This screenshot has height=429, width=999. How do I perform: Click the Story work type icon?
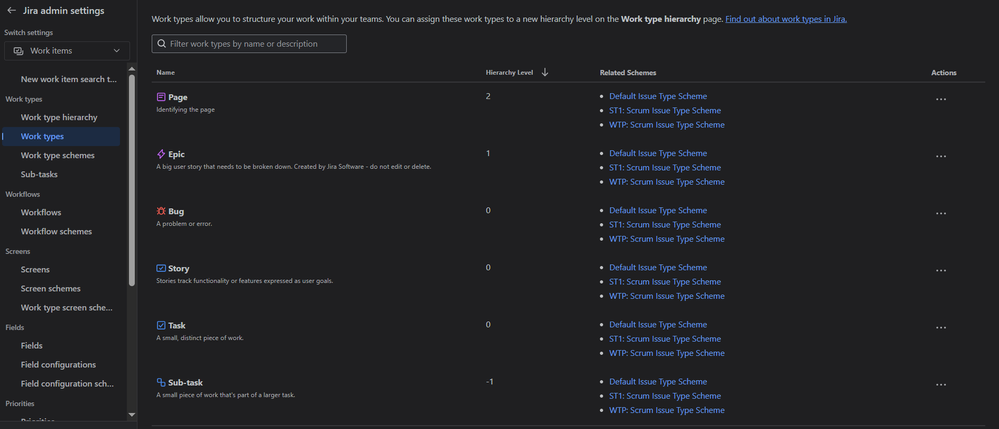(161, 268)
